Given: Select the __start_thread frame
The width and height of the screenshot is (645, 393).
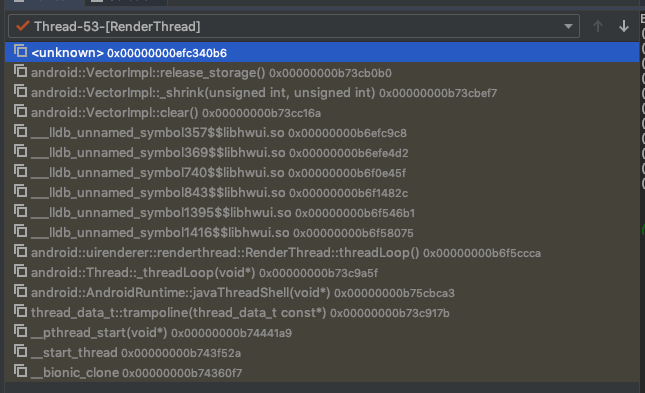Looking at the screenshot, I should (x=322, y=353).
